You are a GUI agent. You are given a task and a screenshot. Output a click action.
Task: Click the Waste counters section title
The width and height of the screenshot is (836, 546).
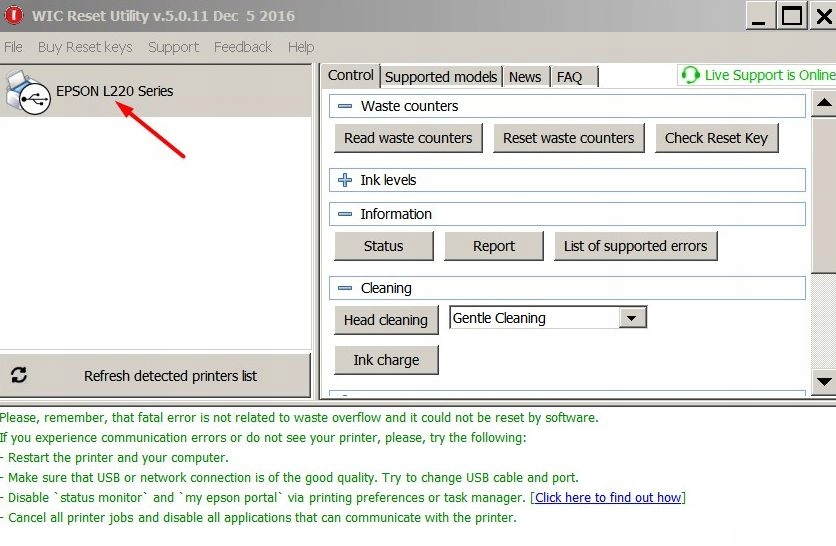pyautogui.click(x=409, y=106)
